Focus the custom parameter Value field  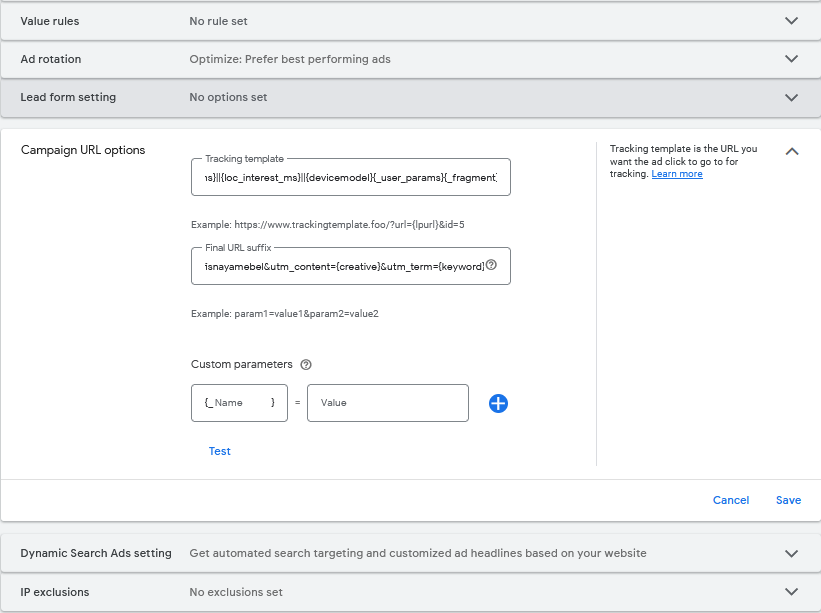[387, 403]
